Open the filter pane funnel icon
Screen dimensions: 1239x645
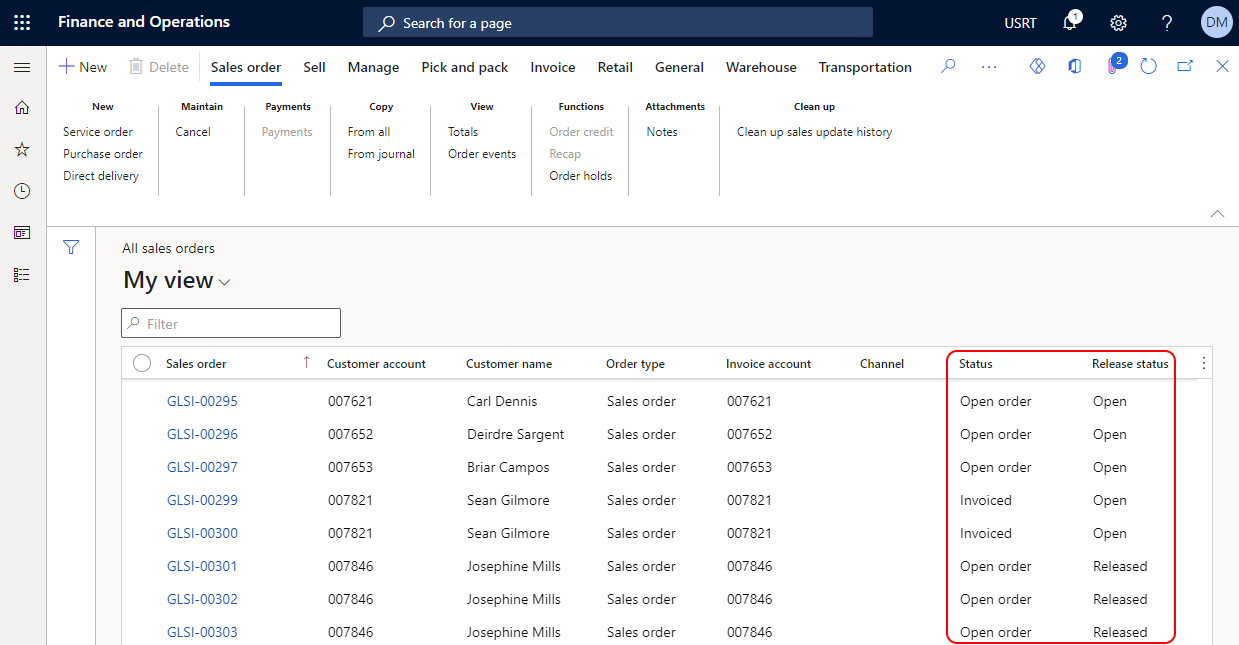71,247
